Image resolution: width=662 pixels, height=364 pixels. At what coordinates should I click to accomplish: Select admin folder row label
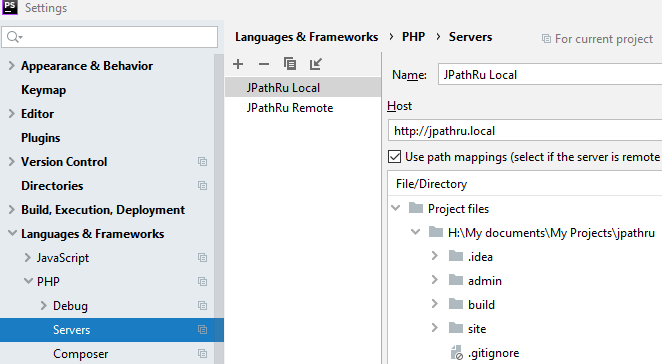(x=485, y=281)
